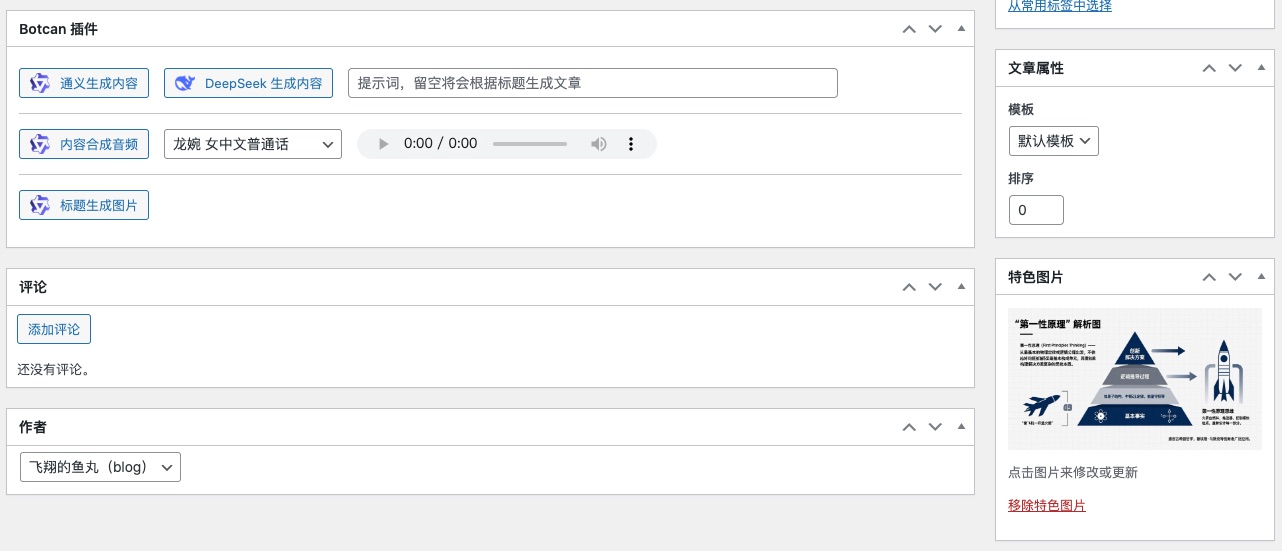Collapse the Botcan 插件 panel
Image resolution: width=1282 pixels, height=551 pixels.
[x=961, y=29]
